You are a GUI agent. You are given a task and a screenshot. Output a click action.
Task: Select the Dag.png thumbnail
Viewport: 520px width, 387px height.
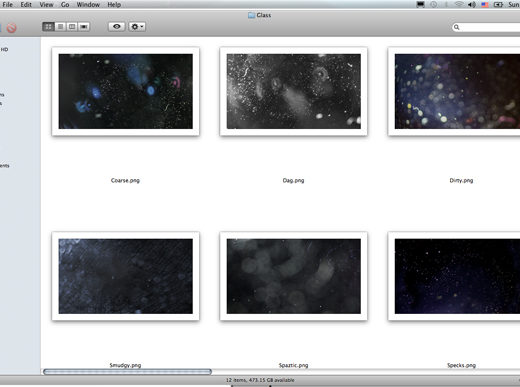pos(294,91)
